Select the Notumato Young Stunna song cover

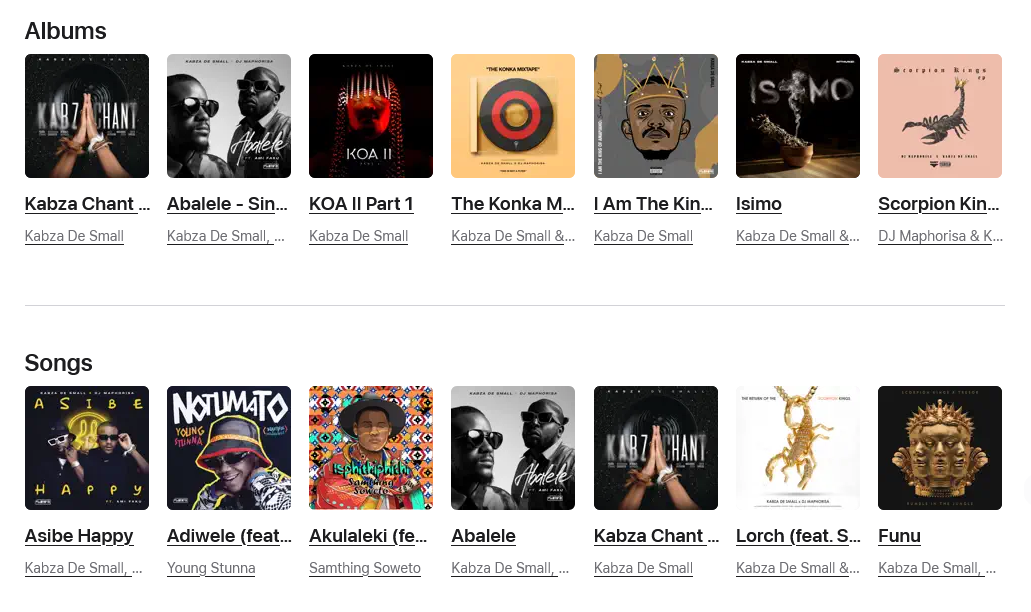(229, 448)
